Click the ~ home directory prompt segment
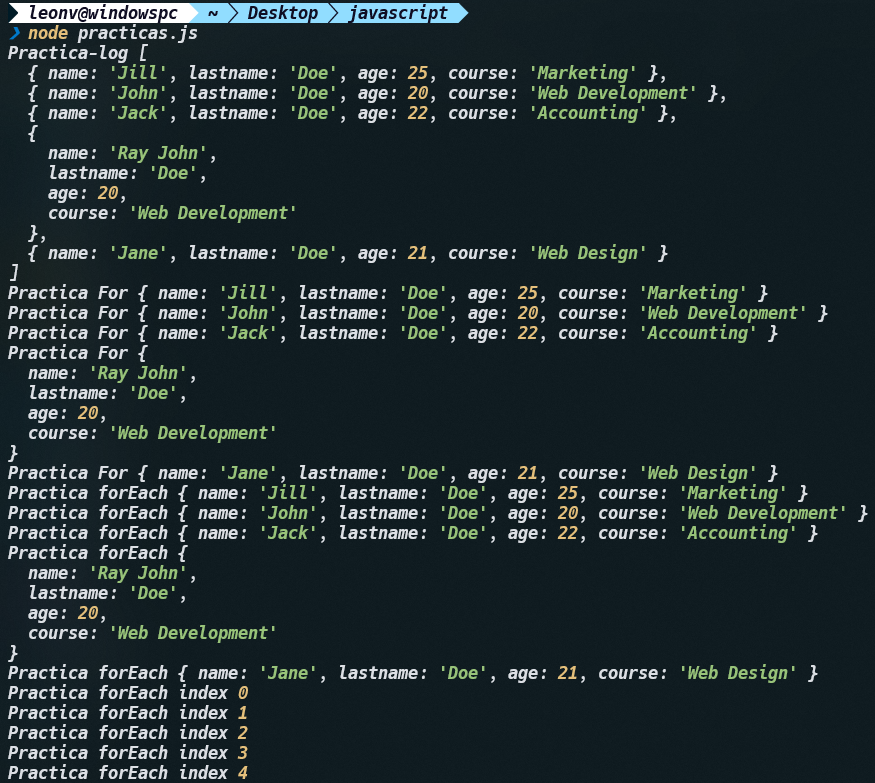Image resolution: width=875 pixels, height=783 pixels. click(213, 13)
